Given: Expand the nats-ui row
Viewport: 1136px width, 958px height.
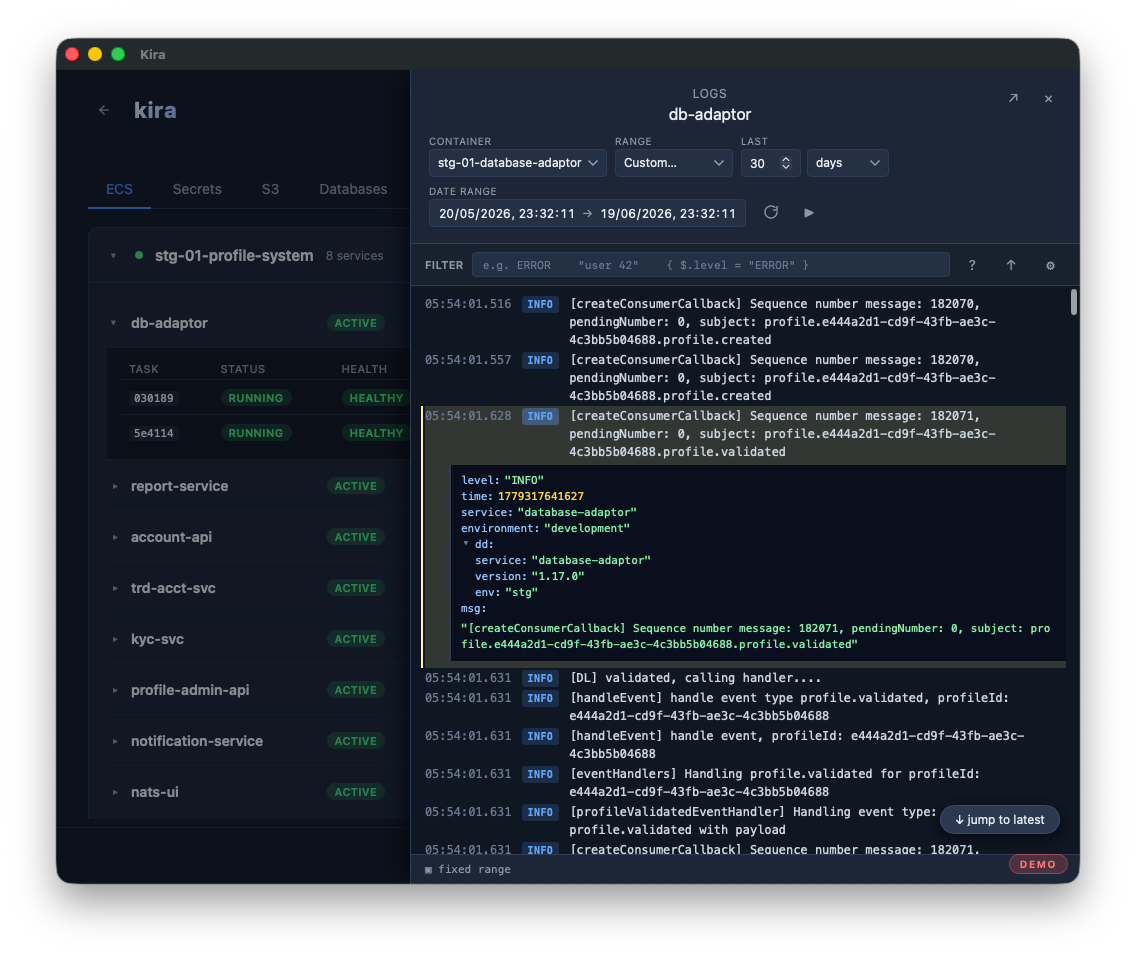Looking at the screenshot, I should pyautogui.click(x=115, y=792).
